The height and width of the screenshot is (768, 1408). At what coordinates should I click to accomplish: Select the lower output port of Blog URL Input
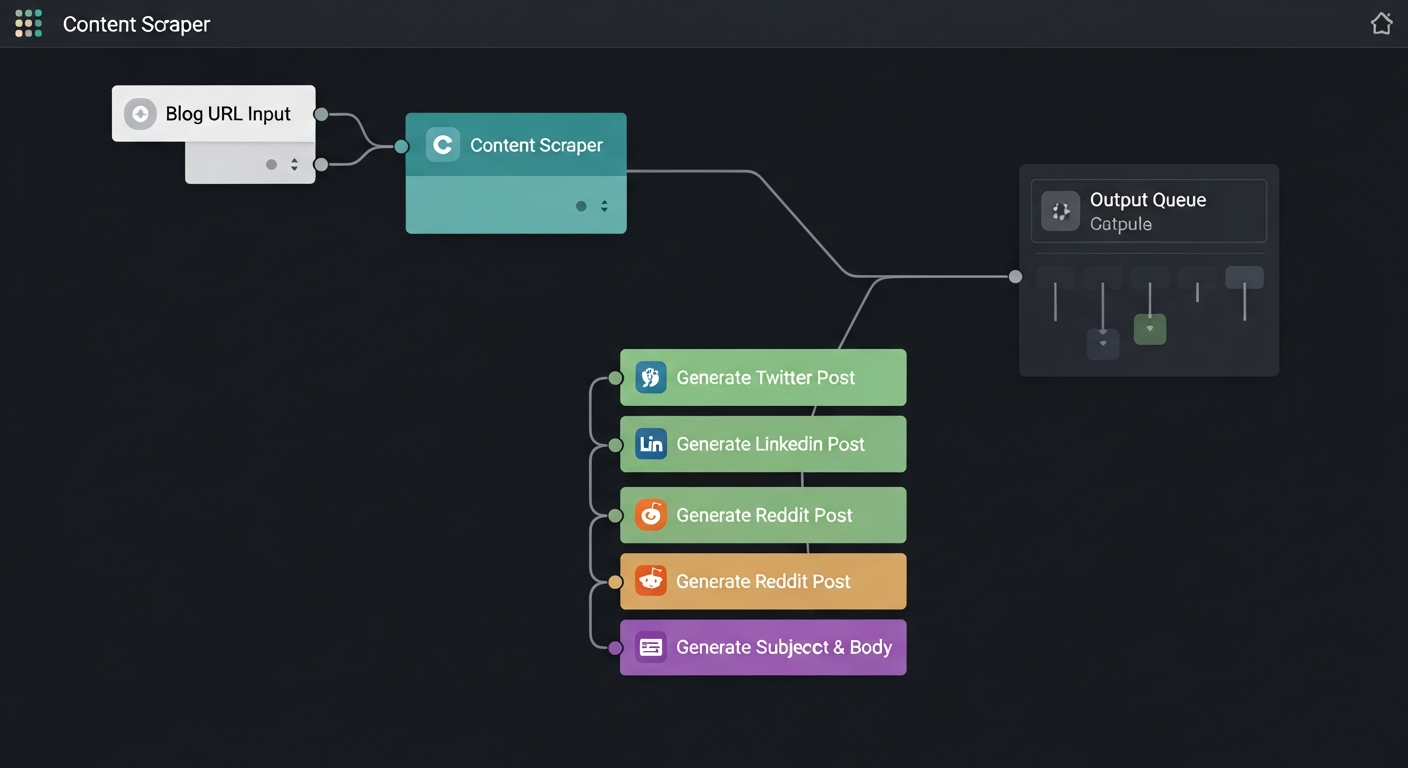(x=321, y=164)
